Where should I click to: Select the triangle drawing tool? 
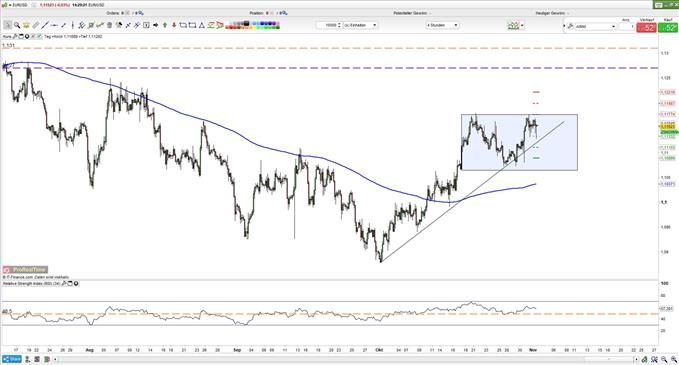(x=201, y=25)
